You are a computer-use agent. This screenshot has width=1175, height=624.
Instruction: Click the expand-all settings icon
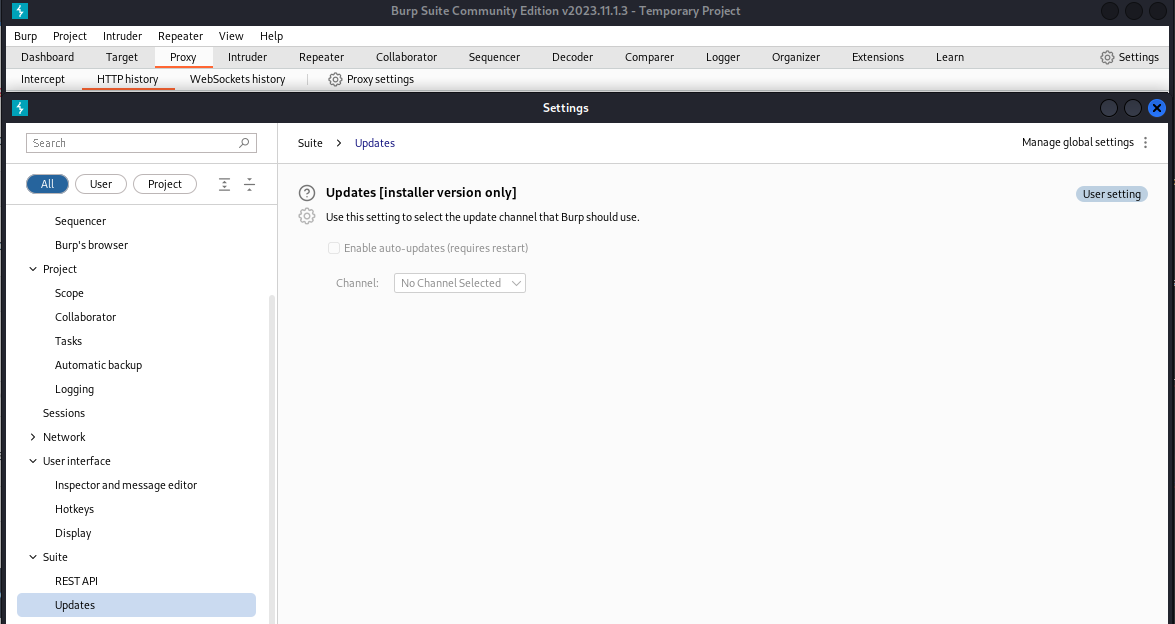point(224,184)
